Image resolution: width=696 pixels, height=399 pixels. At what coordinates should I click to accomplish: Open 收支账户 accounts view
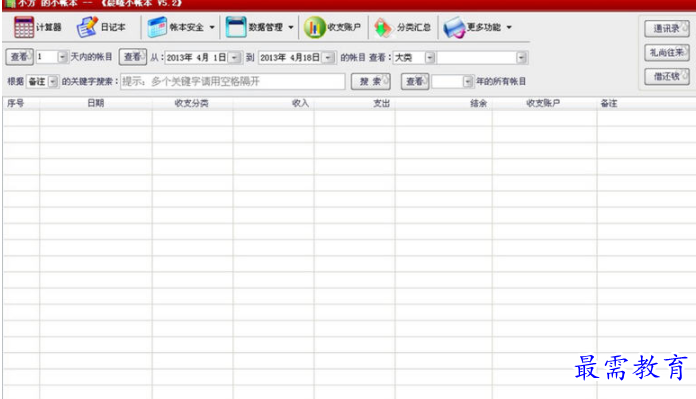click(332, 28)
